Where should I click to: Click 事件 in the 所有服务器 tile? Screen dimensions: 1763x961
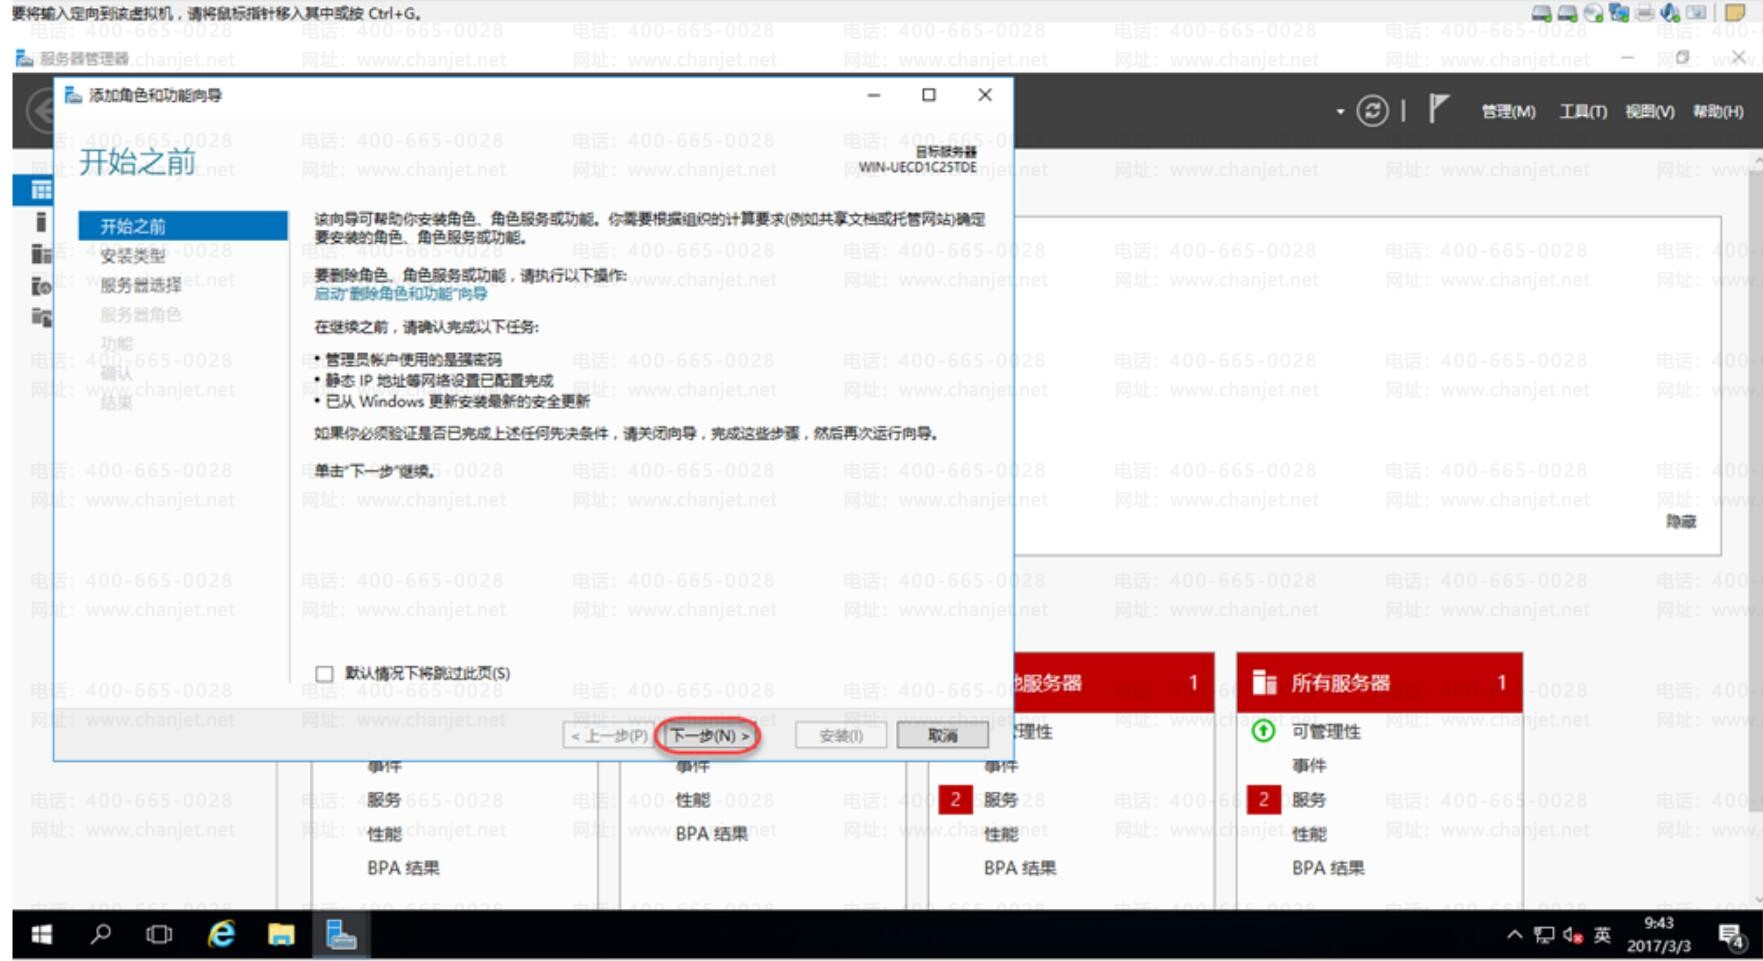(x=1309, y=766)
